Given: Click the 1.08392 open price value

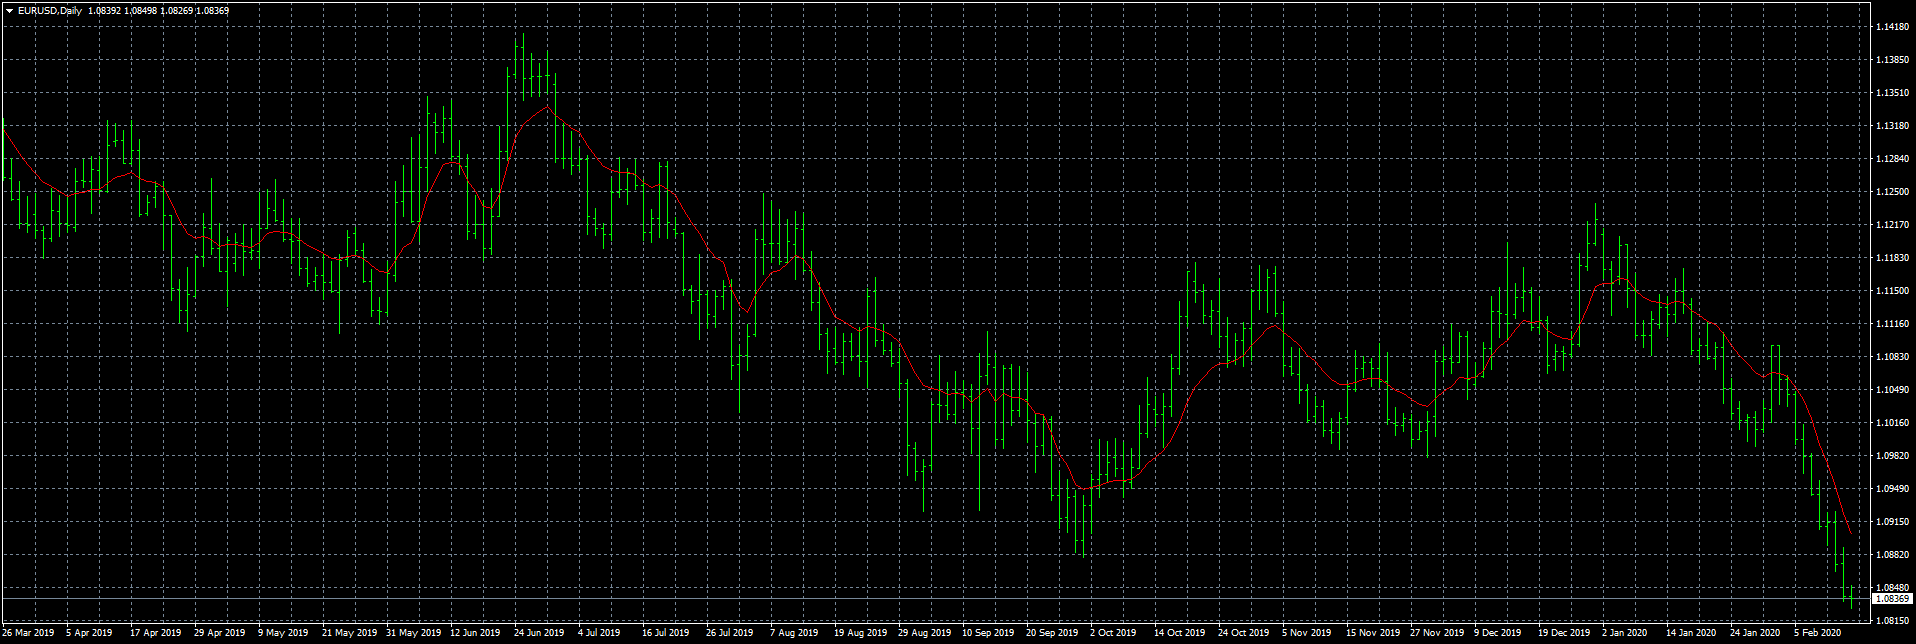Looking at the screenshot, I should (x=103, y=11).
